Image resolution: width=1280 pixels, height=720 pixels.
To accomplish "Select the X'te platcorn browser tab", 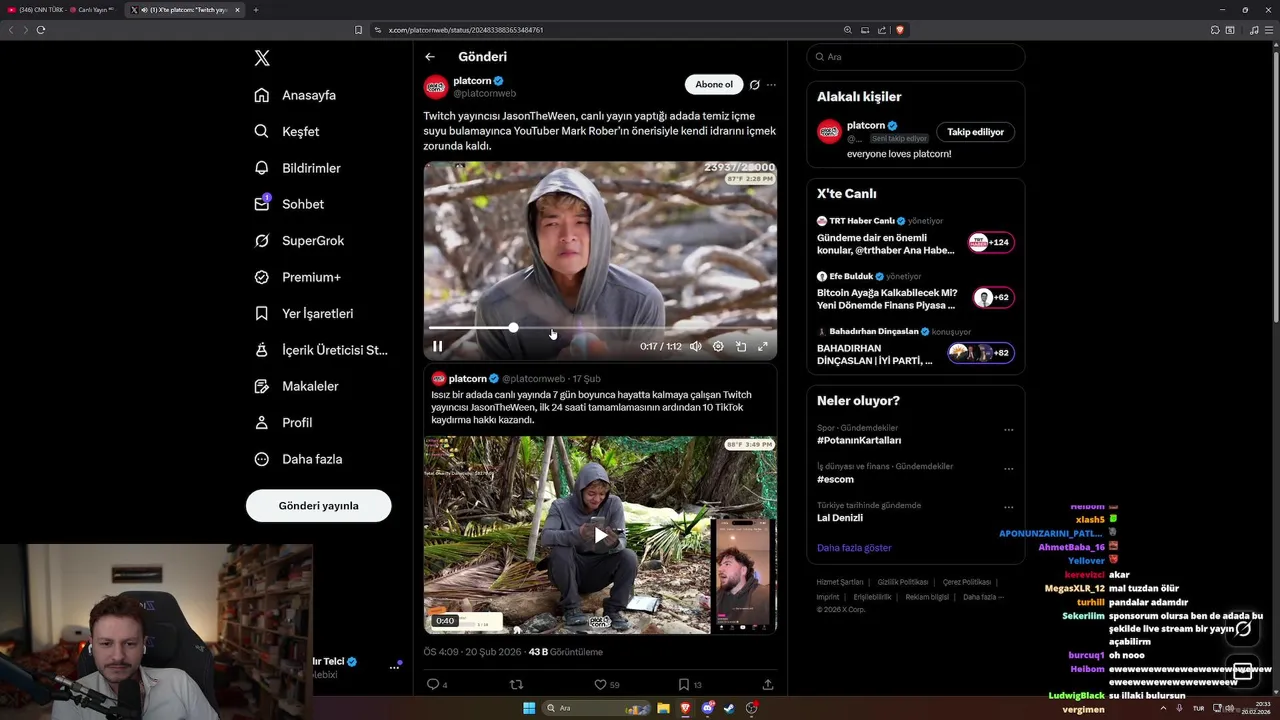I will click(x=185, y=10).
